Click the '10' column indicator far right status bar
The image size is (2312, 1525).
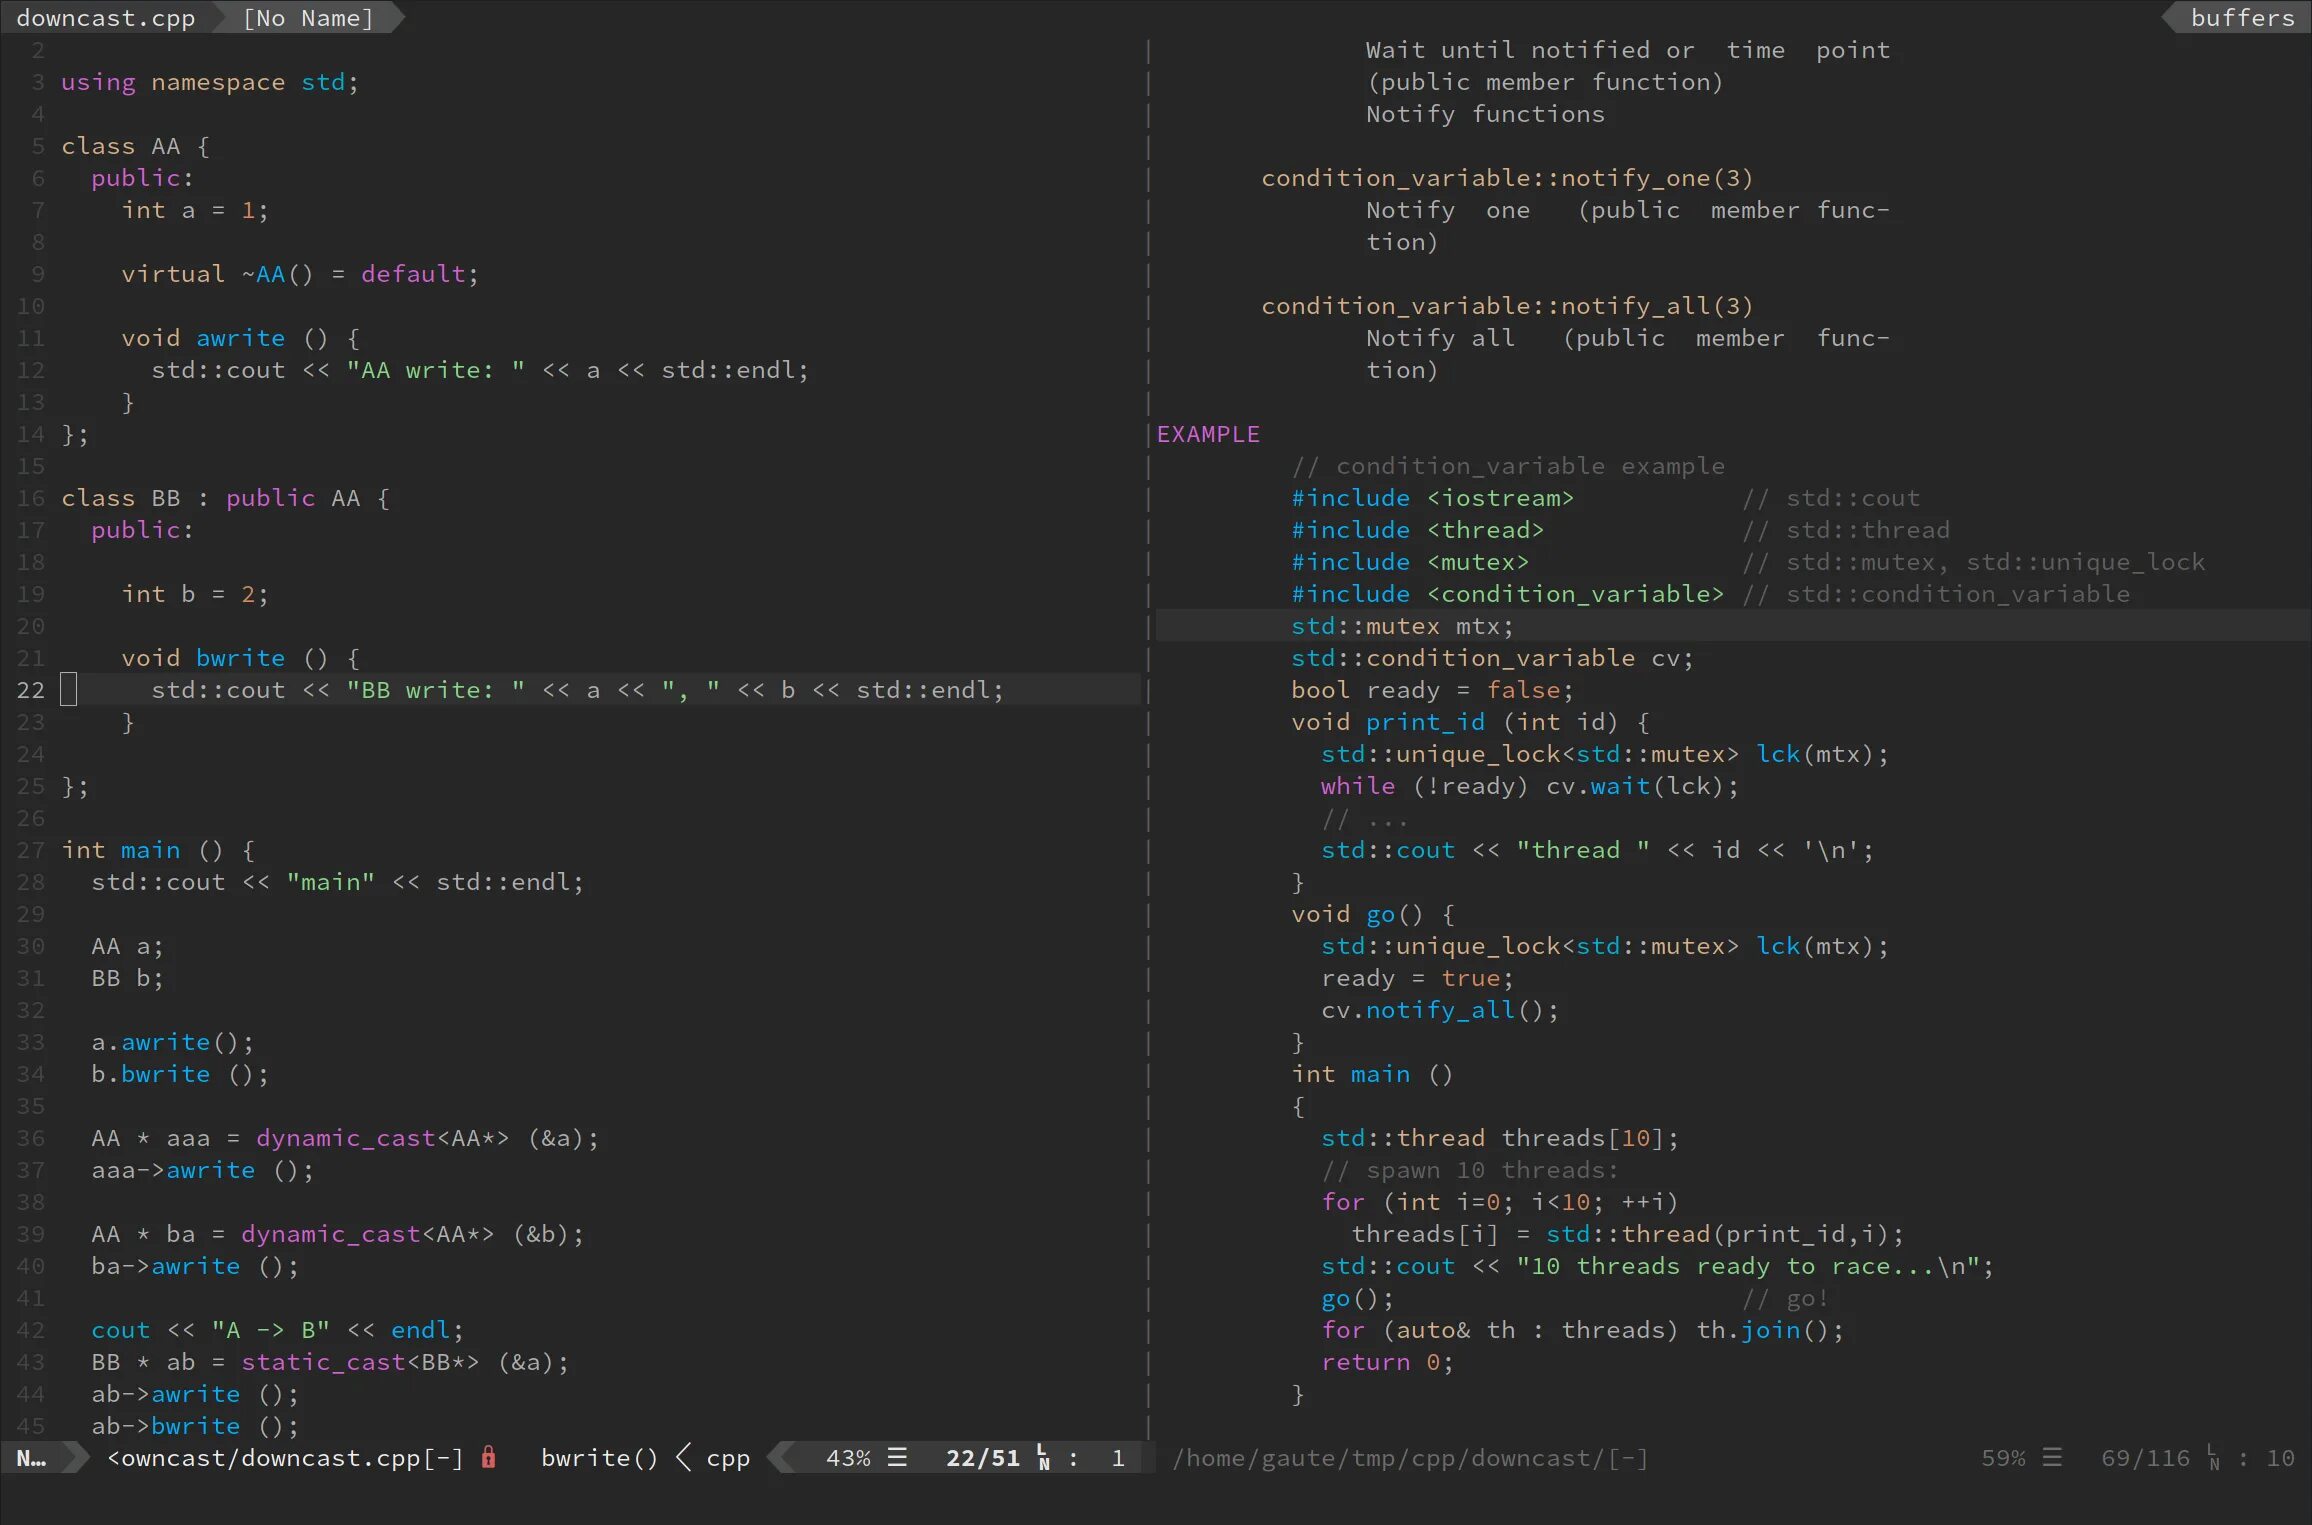2280,1457
